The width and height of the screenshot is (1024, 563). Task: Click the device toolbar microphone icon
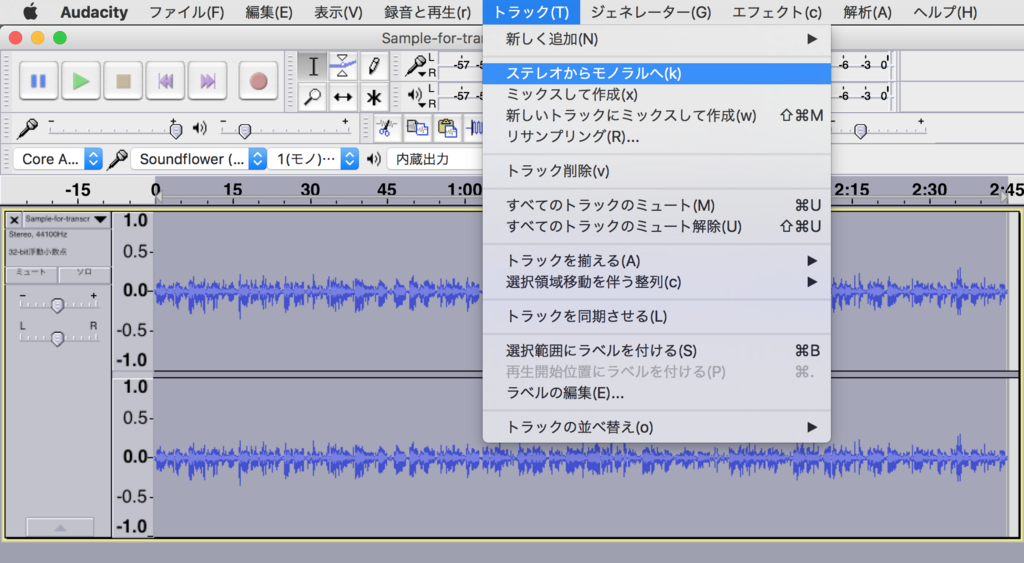tap(118, 159)
